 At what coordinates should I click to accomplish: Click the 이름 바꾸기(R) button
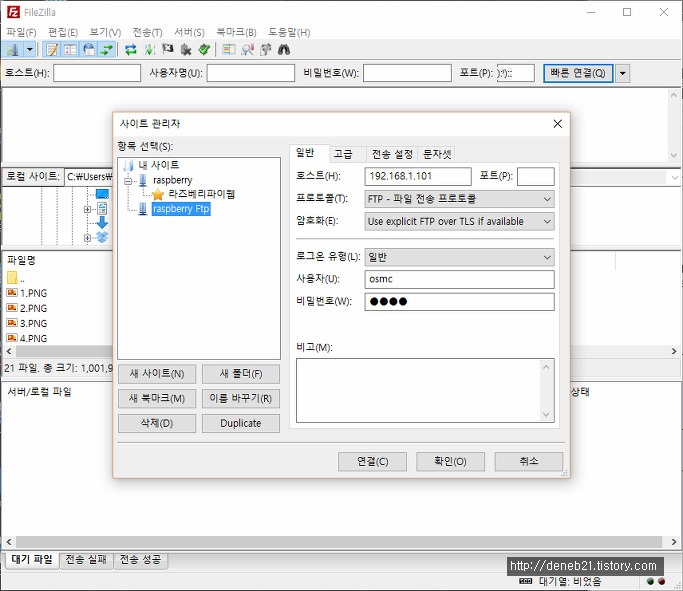tap(241, 399)
